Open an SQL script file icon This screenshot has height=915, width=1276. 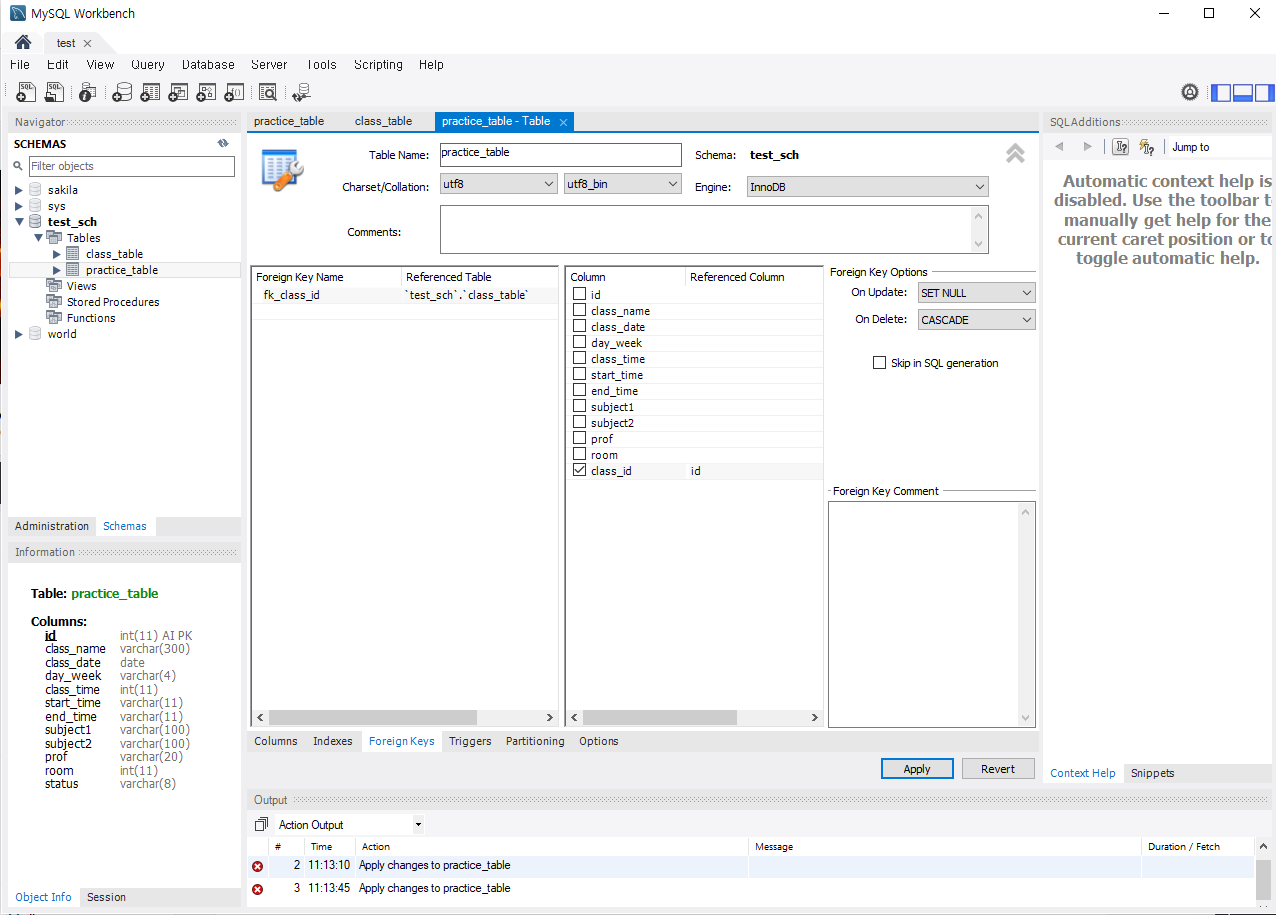55,92
